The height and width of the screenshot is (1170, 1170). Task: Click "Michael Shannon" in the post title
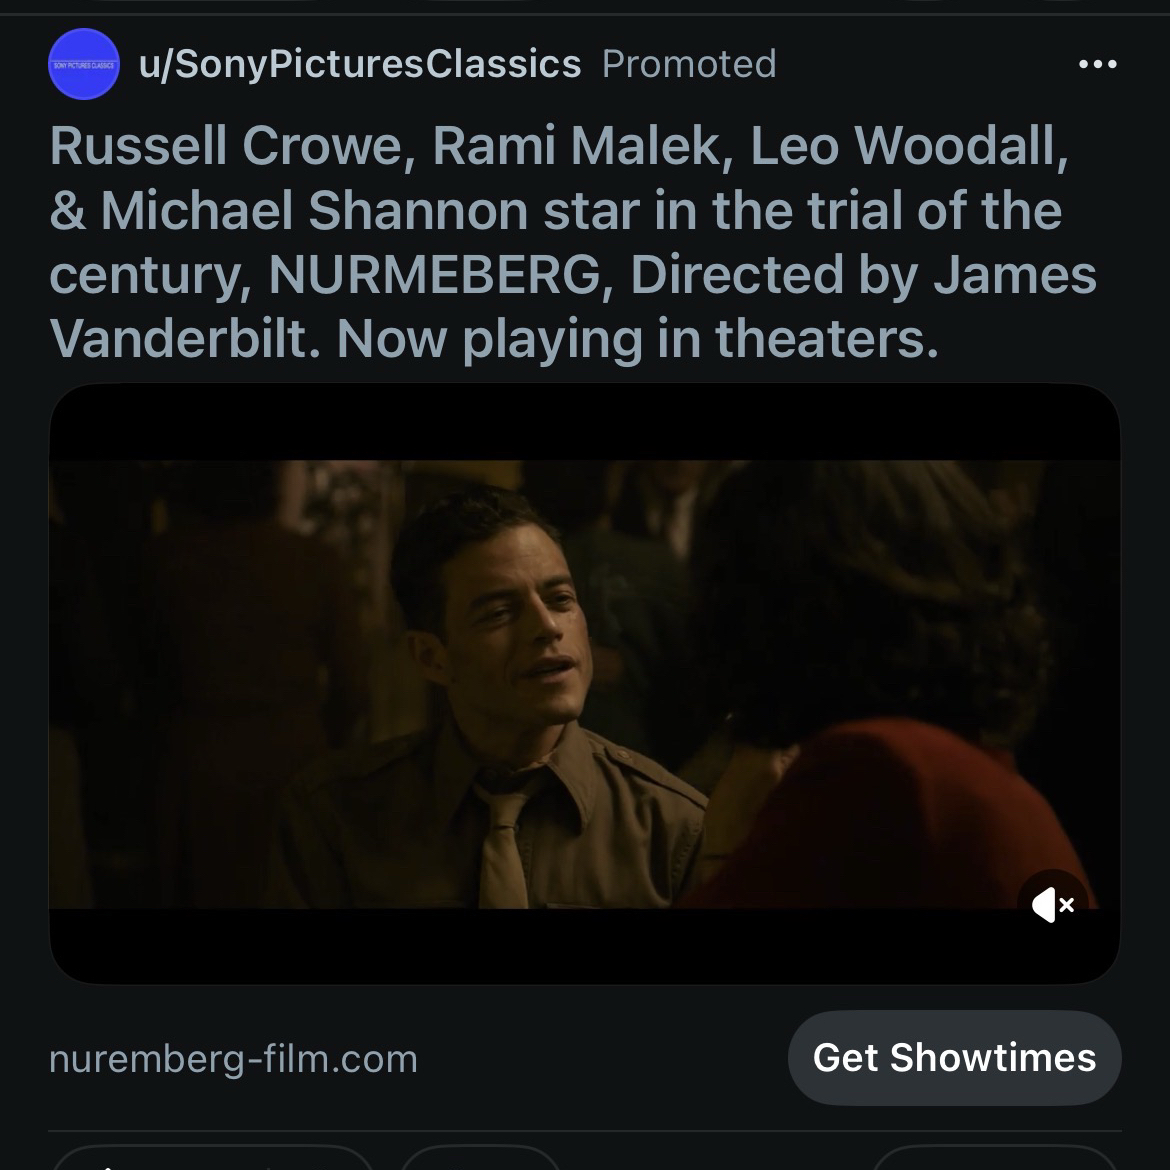point(314,211)
